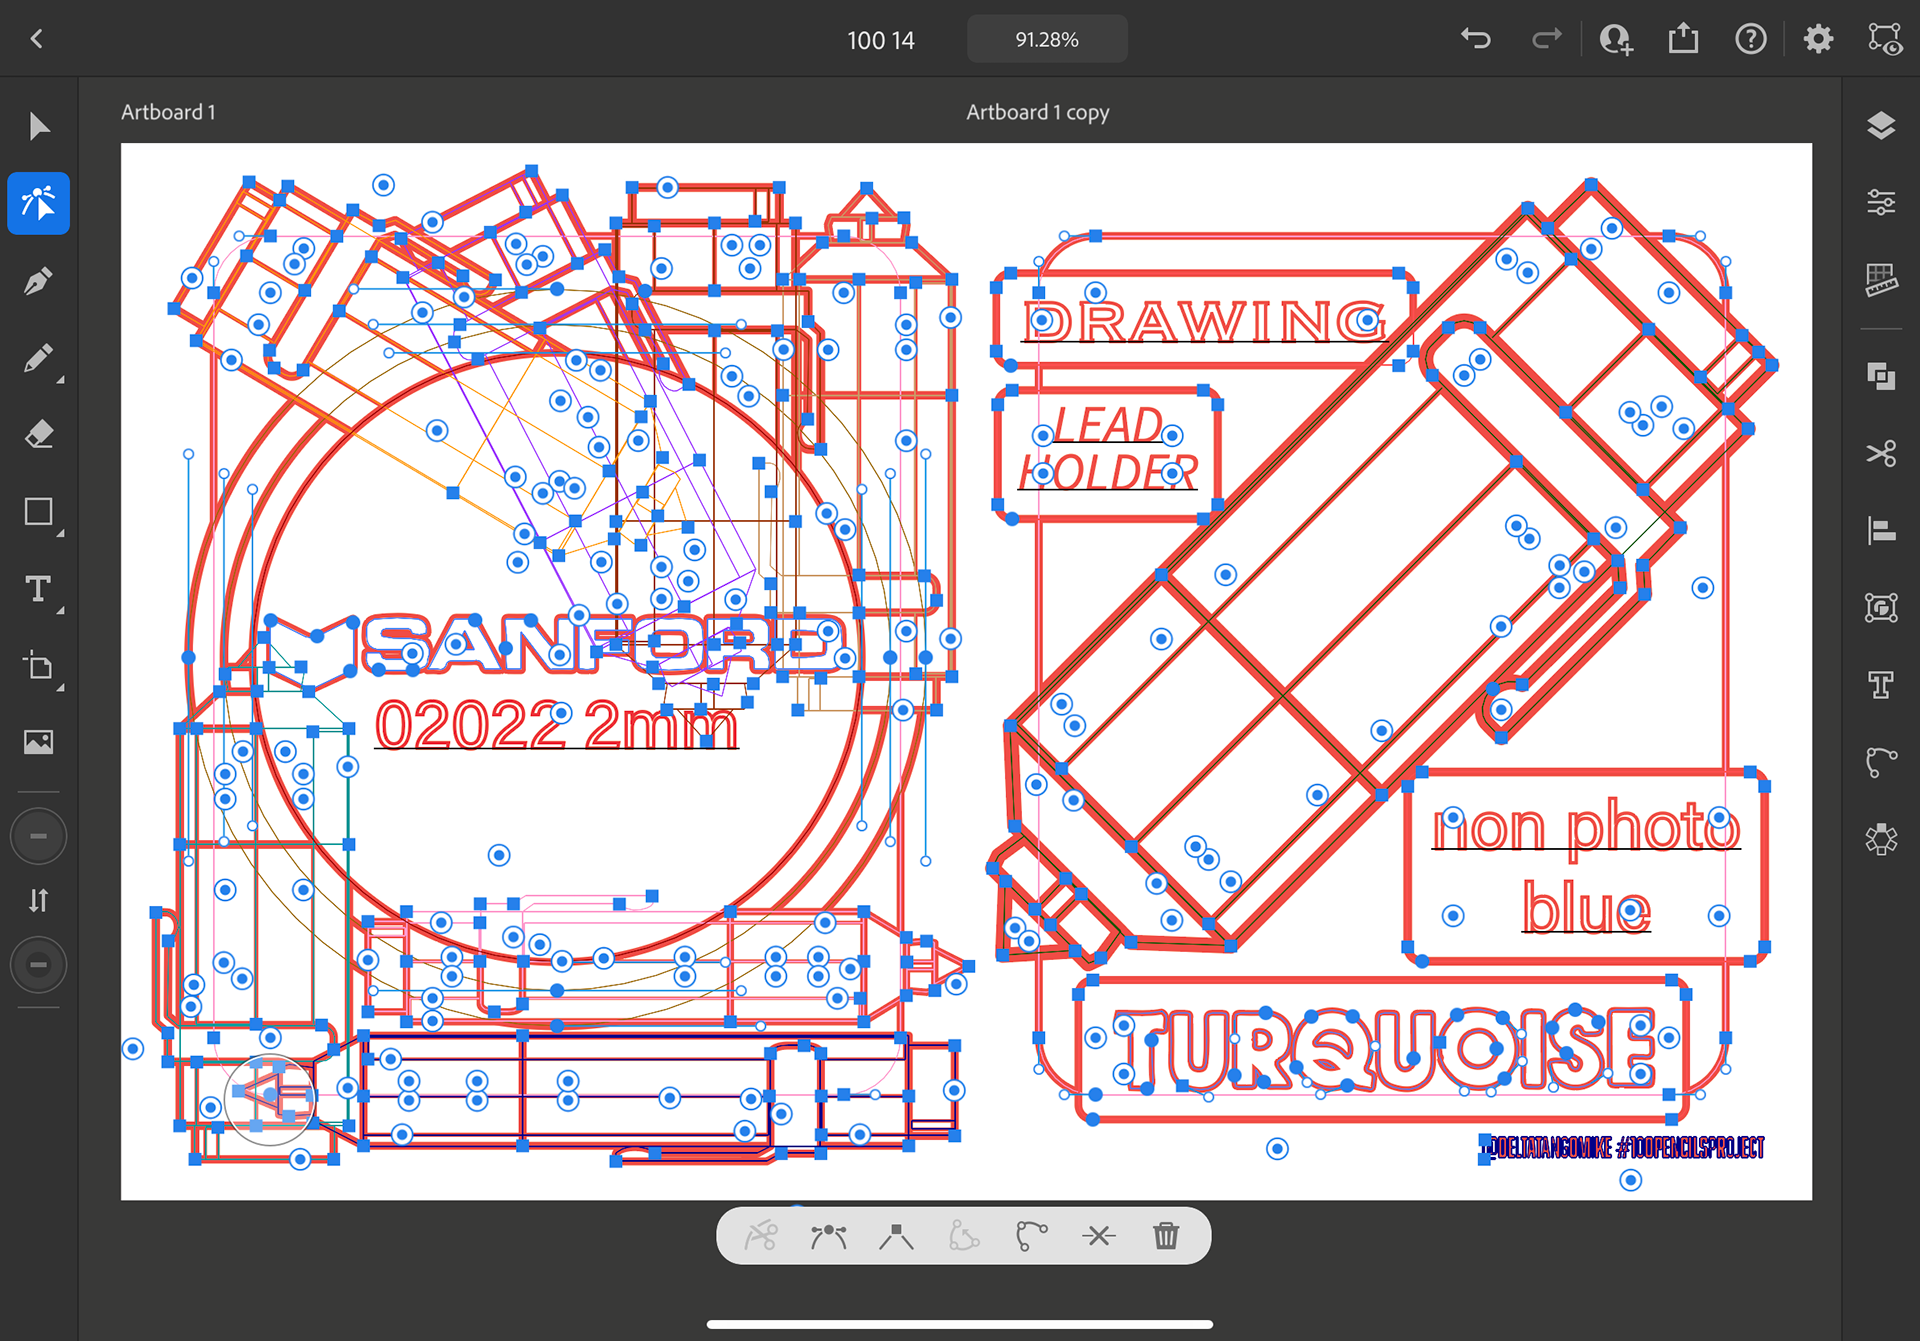Tap smart delete anchor icon in context bar
This screenshot has height=1341, width=1920.
coord(964,1236)
